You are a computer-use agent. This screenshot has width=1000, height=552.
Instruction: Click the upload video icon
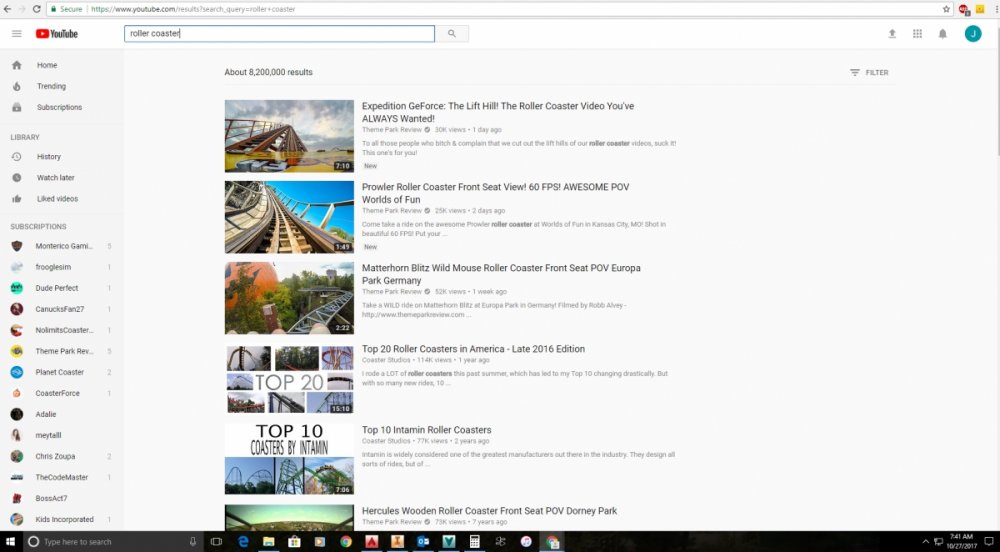coord(892,34)
